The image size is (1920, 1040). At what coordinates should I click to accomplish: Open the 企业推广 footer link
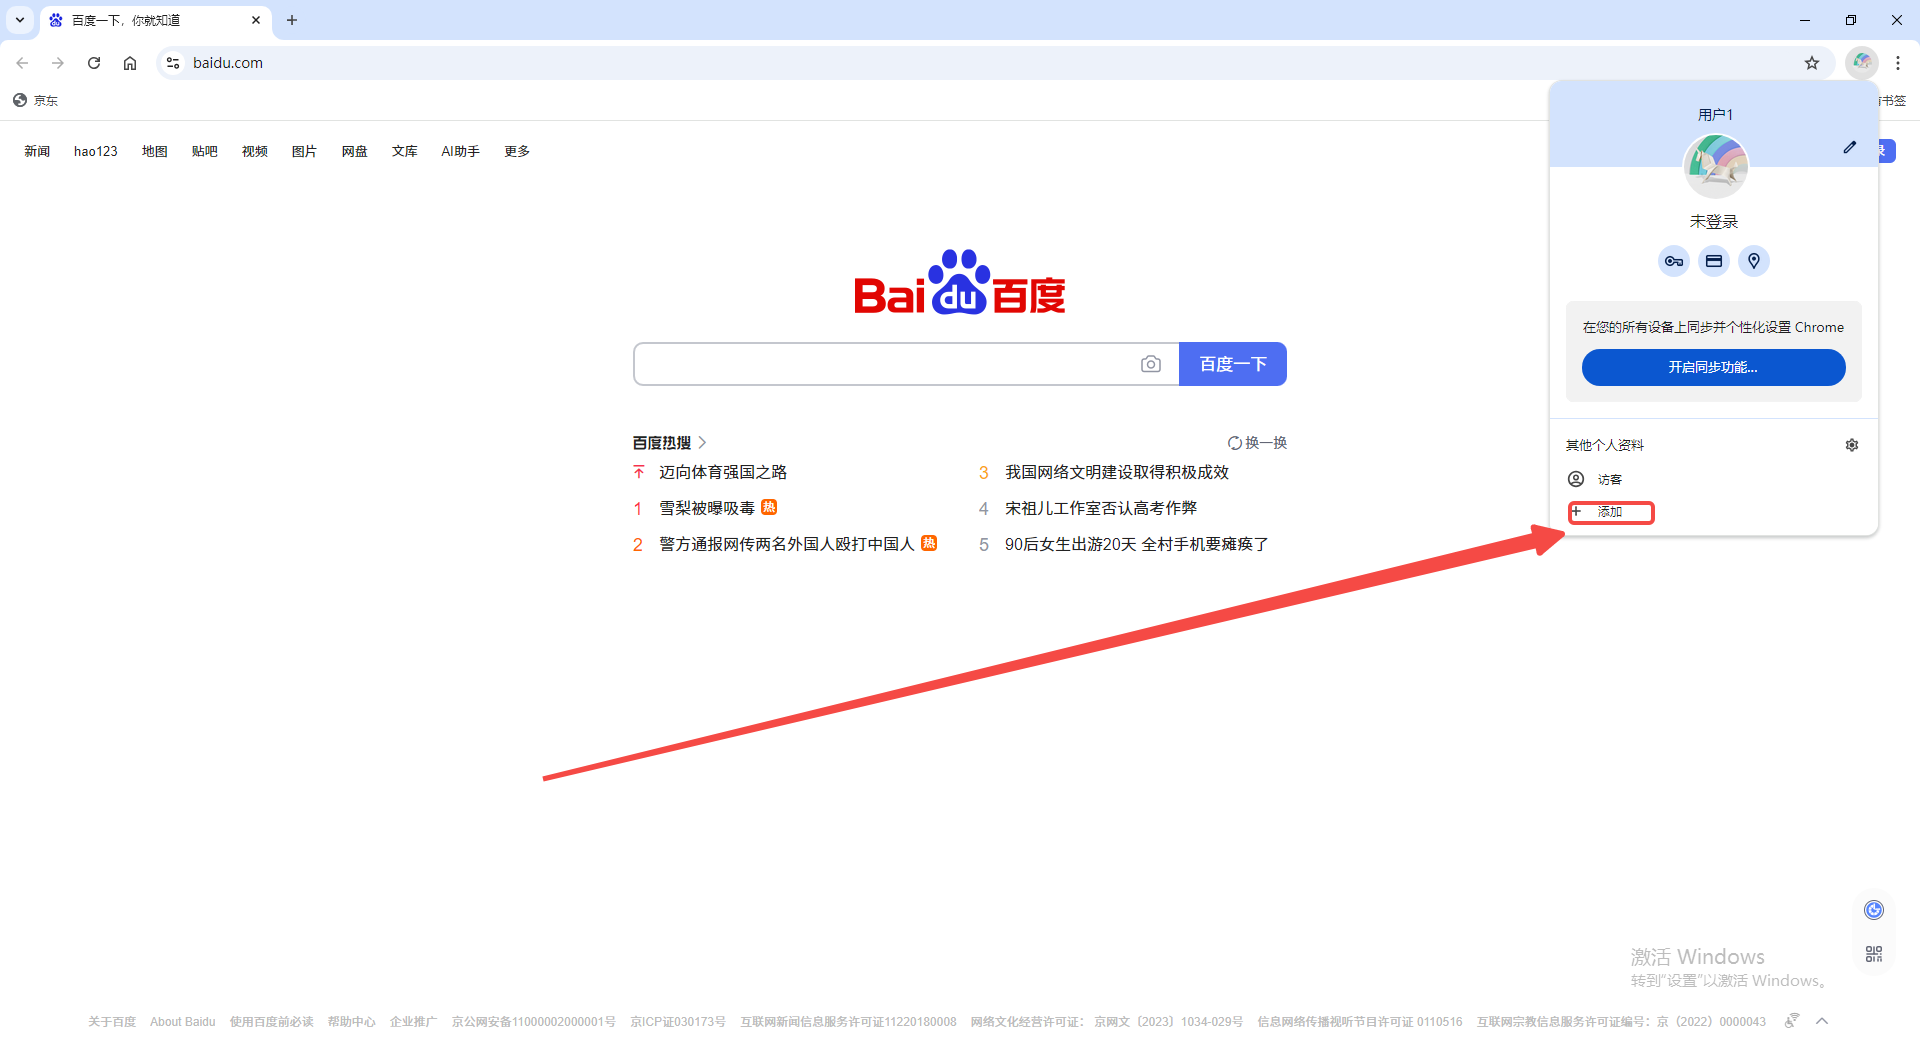pyautogui.click(x=414, y=1022)
